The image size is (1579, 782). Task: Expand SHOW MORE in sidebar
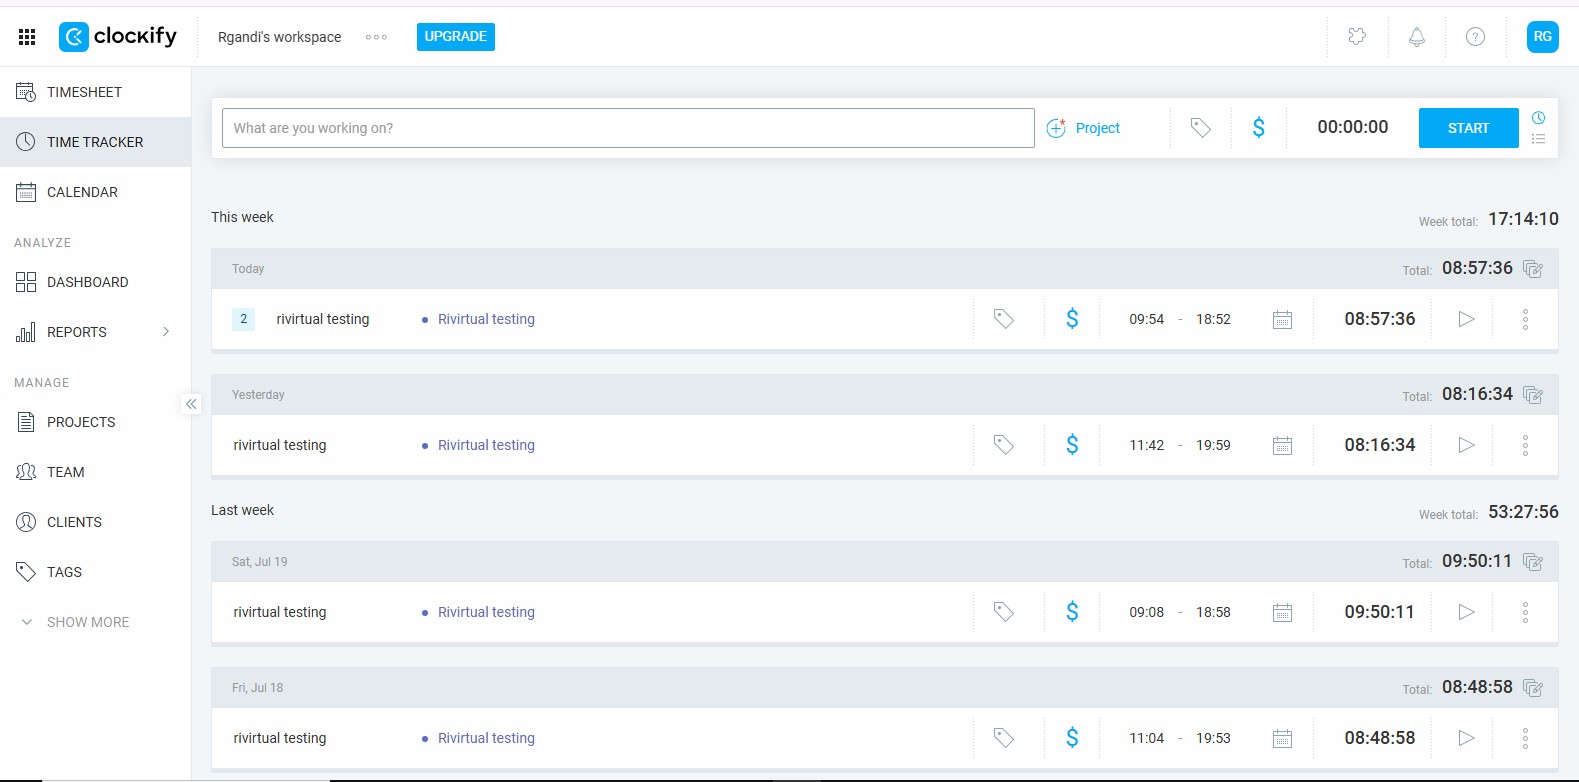click(87, 622)
